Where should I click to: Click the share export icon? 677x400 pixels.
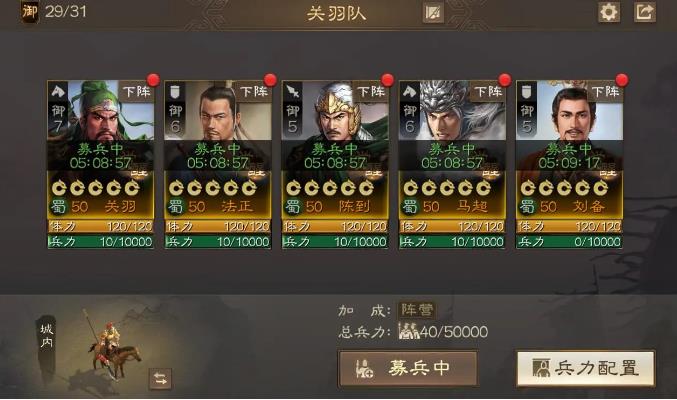click(x=645, y=12)
